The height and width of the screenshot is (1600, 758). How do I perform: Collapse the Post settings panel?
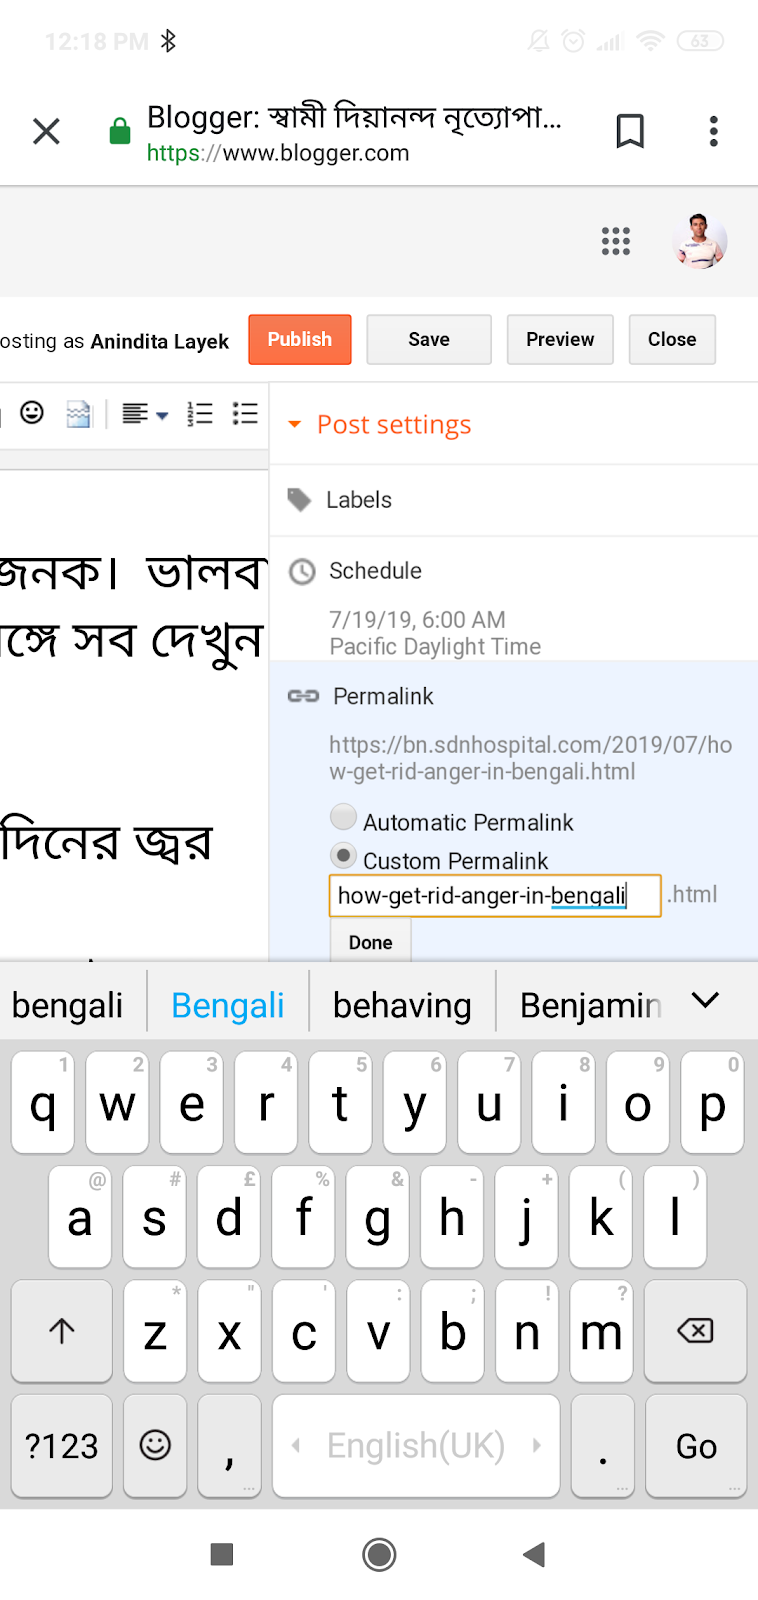pyautogui.click(x=380, y=425)
